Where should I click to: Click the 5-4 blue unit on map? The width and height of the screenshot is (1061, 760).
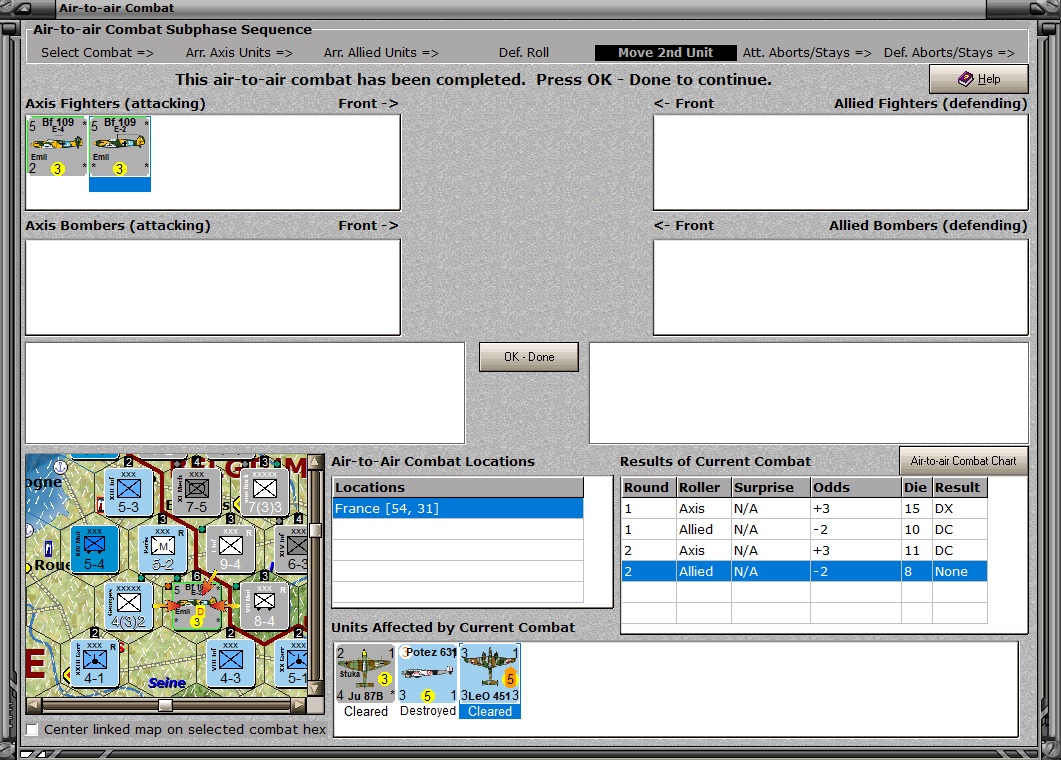tap(95, 549)
